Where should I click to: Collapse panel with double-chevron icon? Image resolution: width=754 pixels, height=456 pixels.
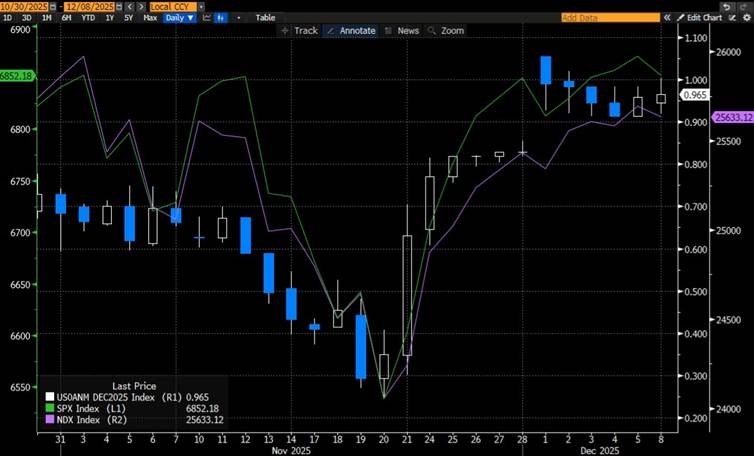(x=667, y=18)
